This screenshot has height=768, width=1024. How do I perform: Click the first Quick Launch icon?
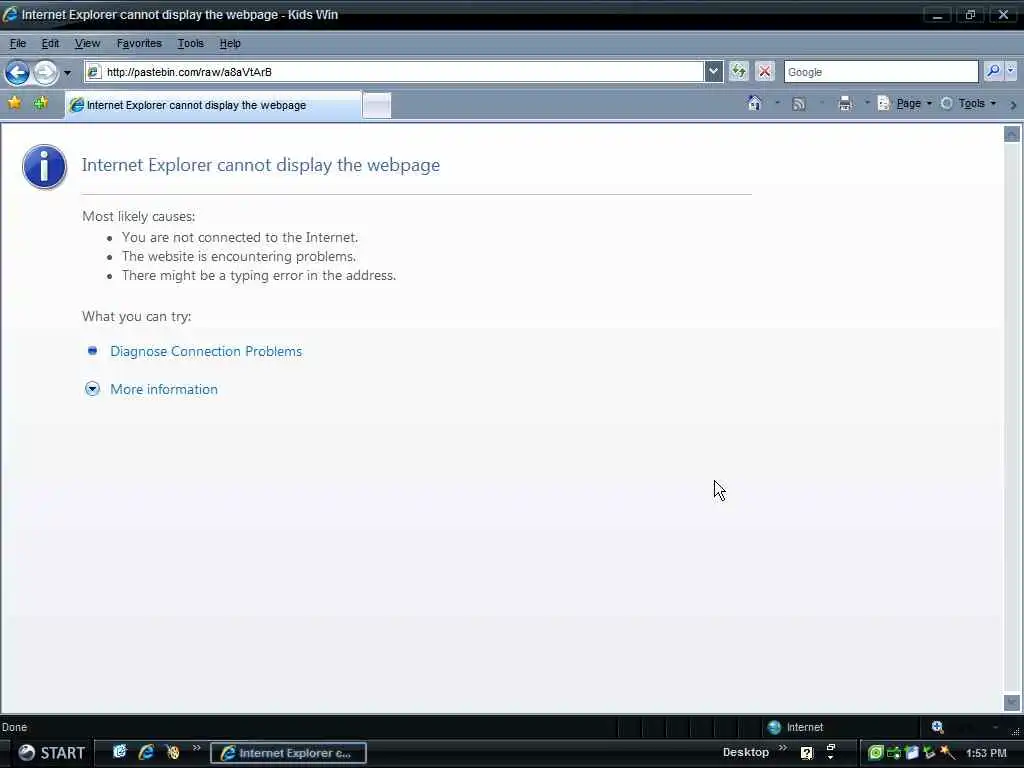point(120,752)
